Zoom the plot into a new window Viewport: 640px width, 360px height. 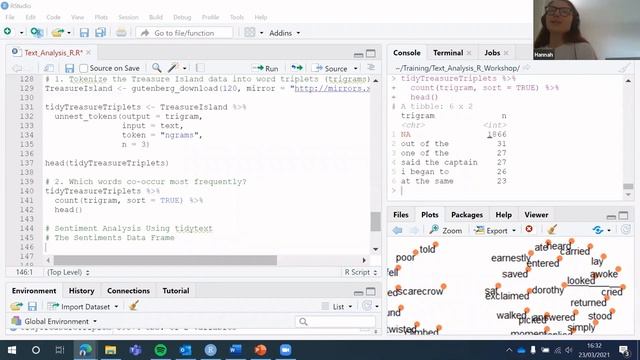446,231
